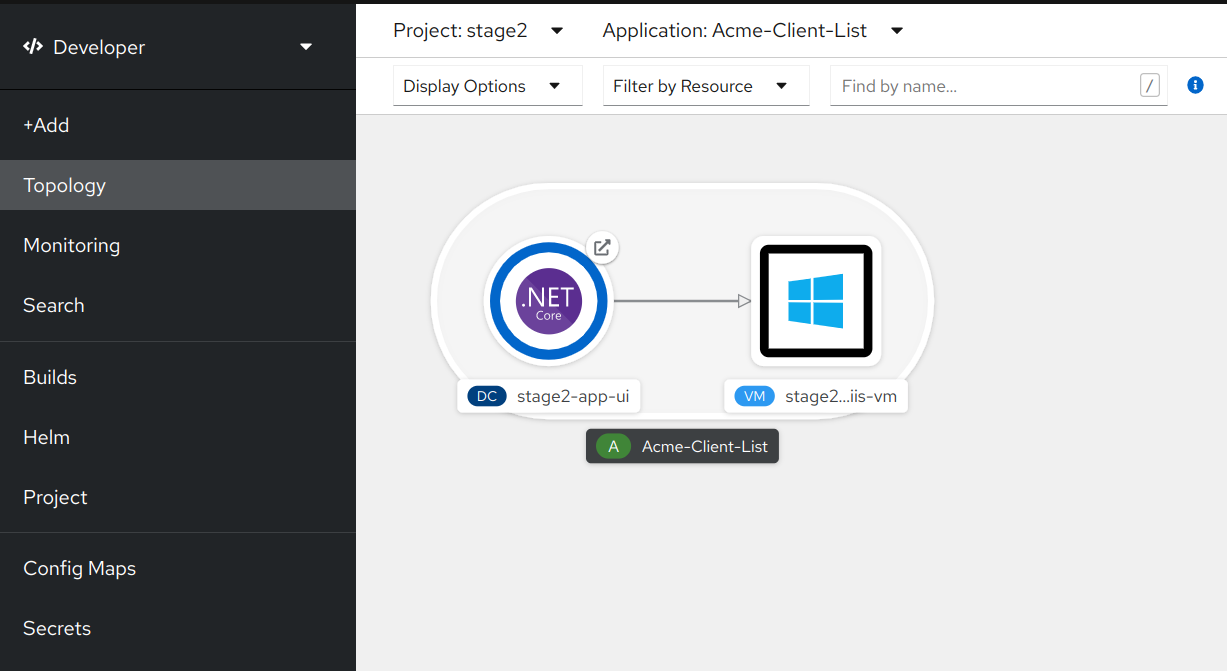
Task: Open the Filter by Resource dropdown
Action: click(705, 86)
